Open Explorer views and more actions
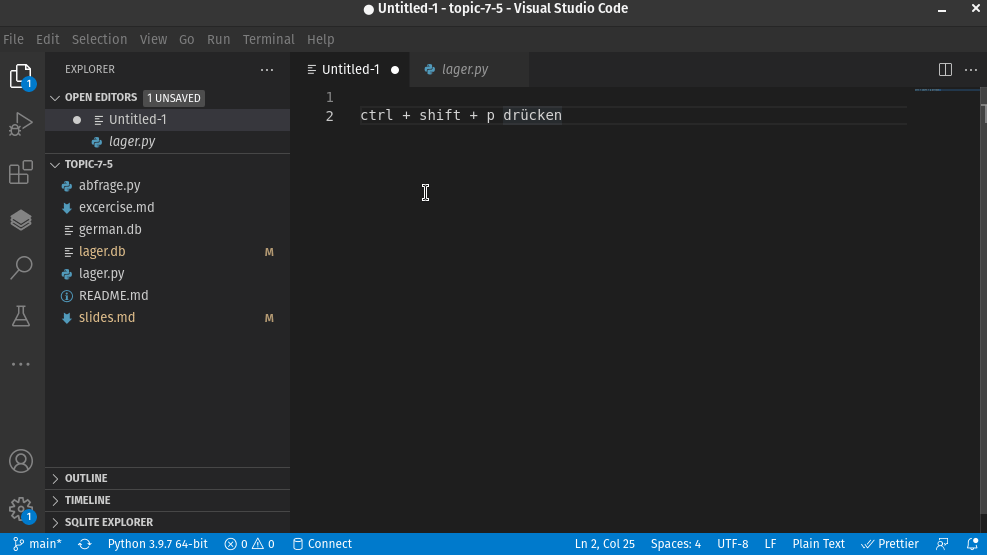This screenshot has width=987, height=555. (x=267, y=70)
